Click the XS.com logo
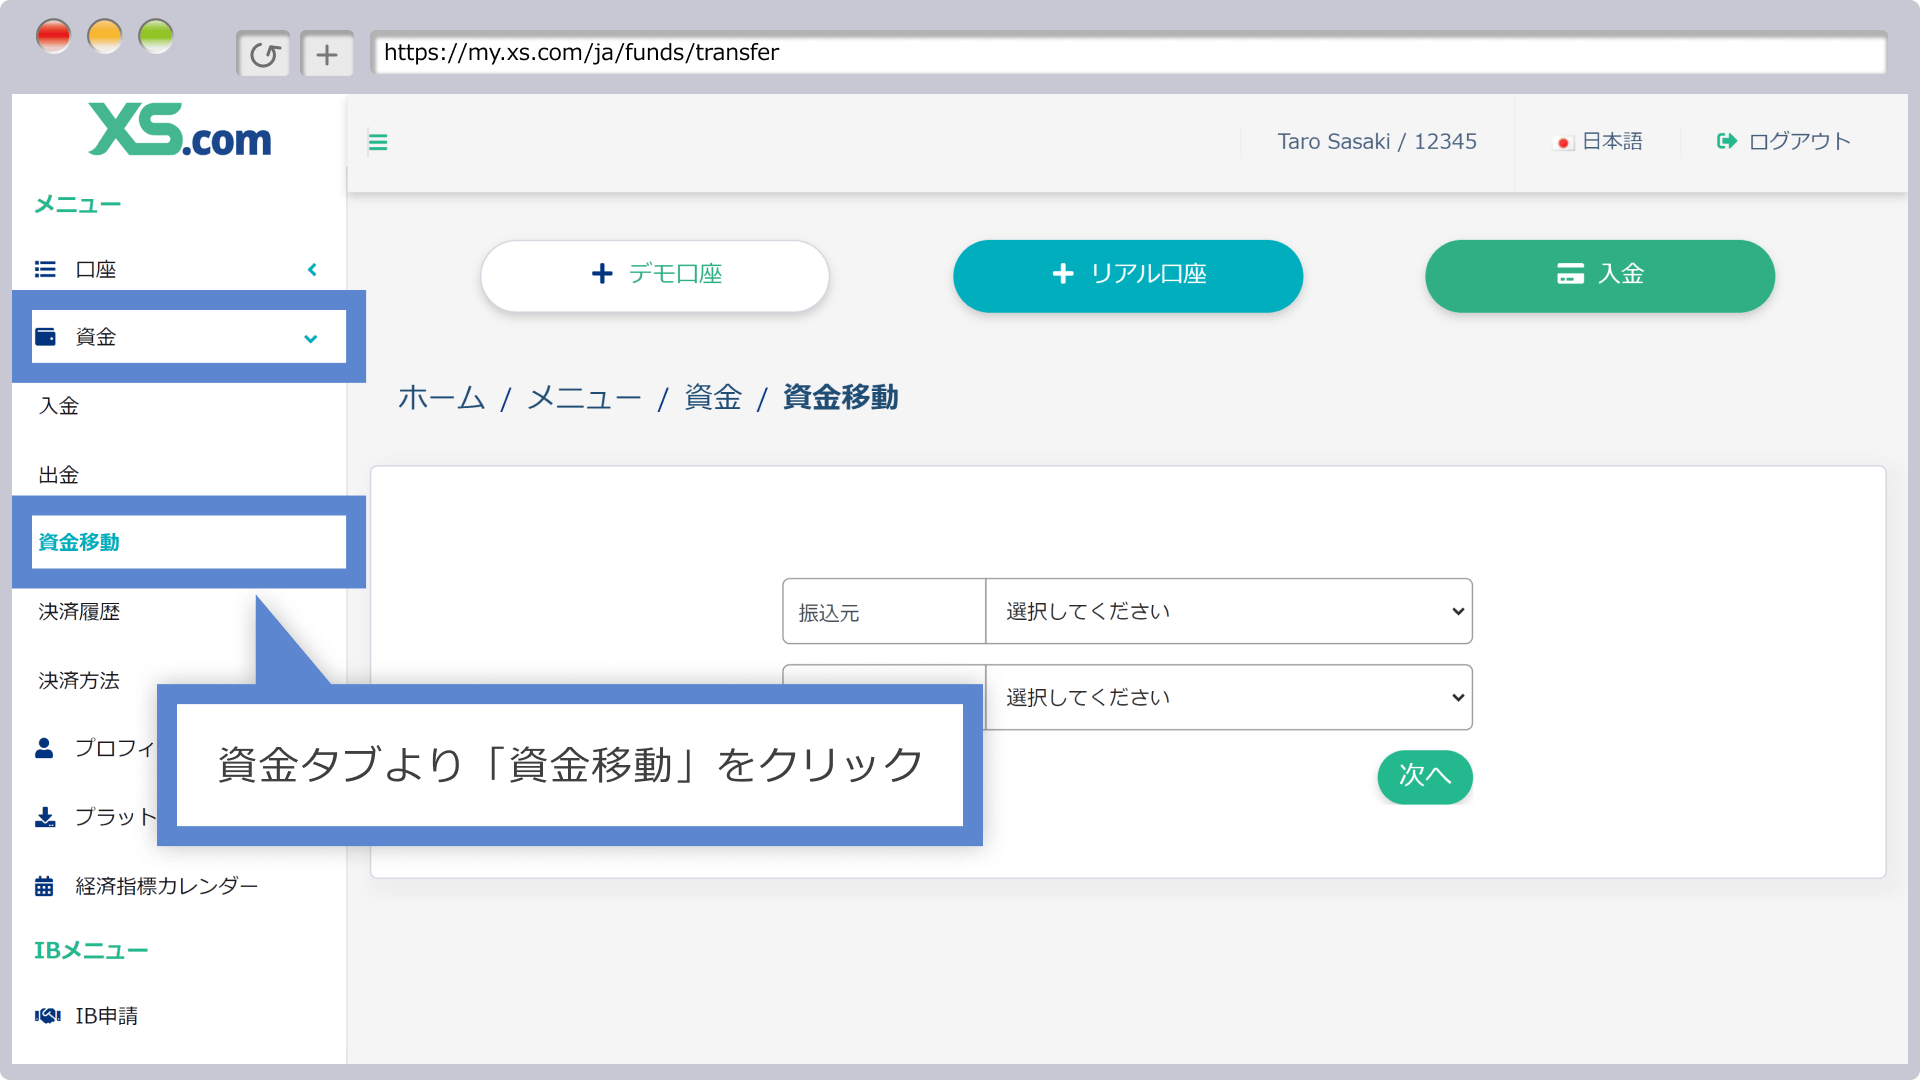This screenshot has width=1920, height=1080. point(180,130)
